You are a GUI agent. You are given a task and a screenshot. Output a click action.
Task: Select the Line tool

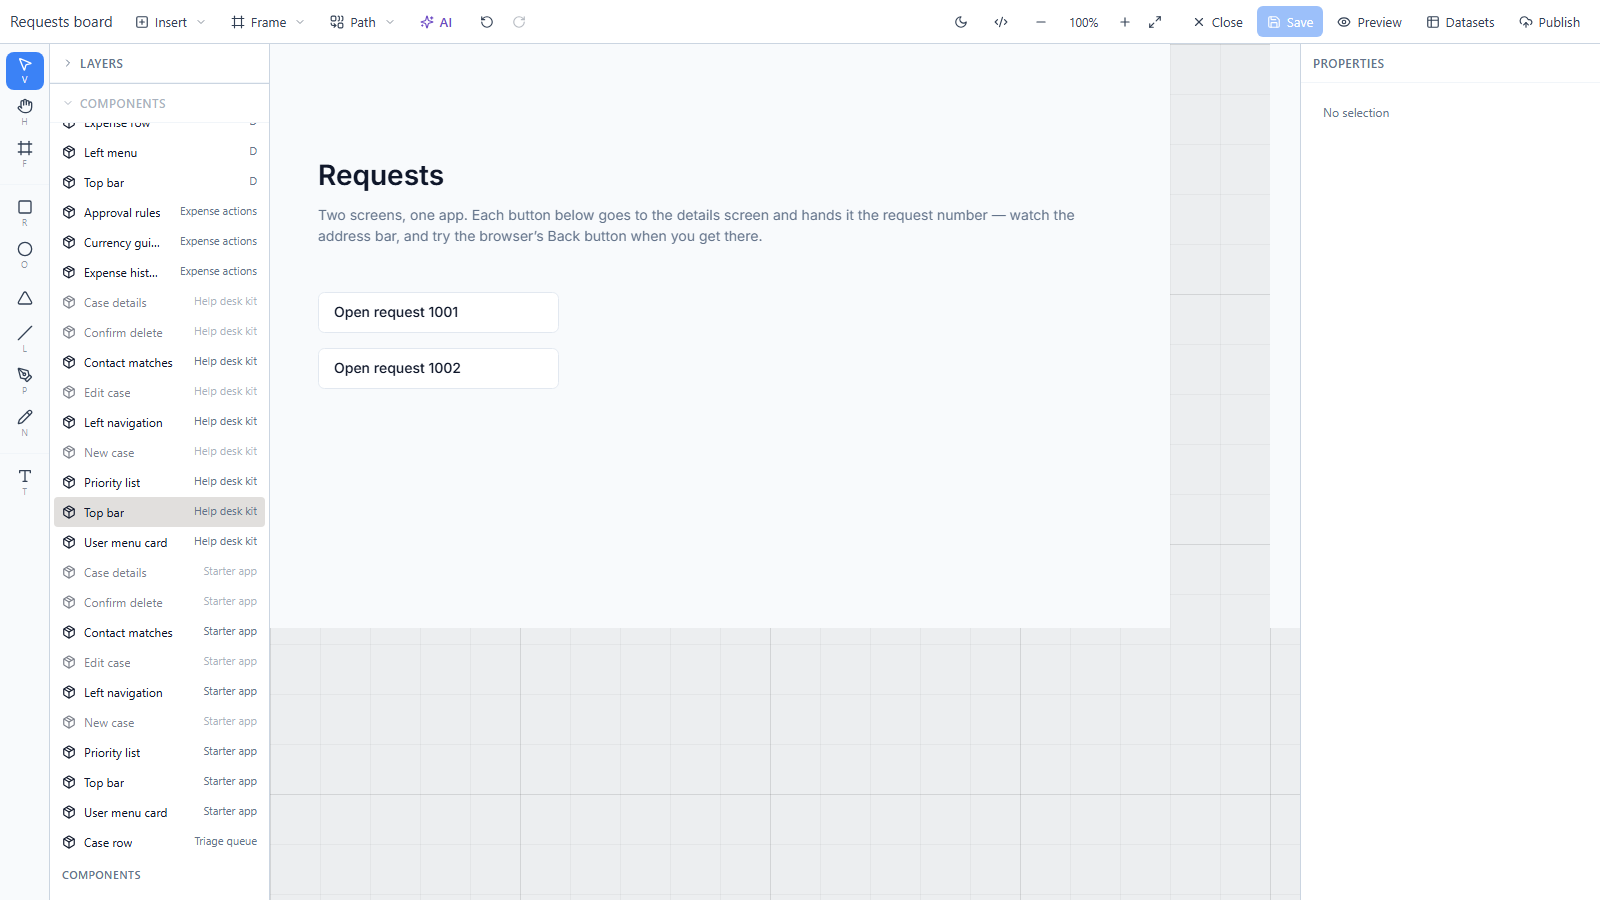25,338
